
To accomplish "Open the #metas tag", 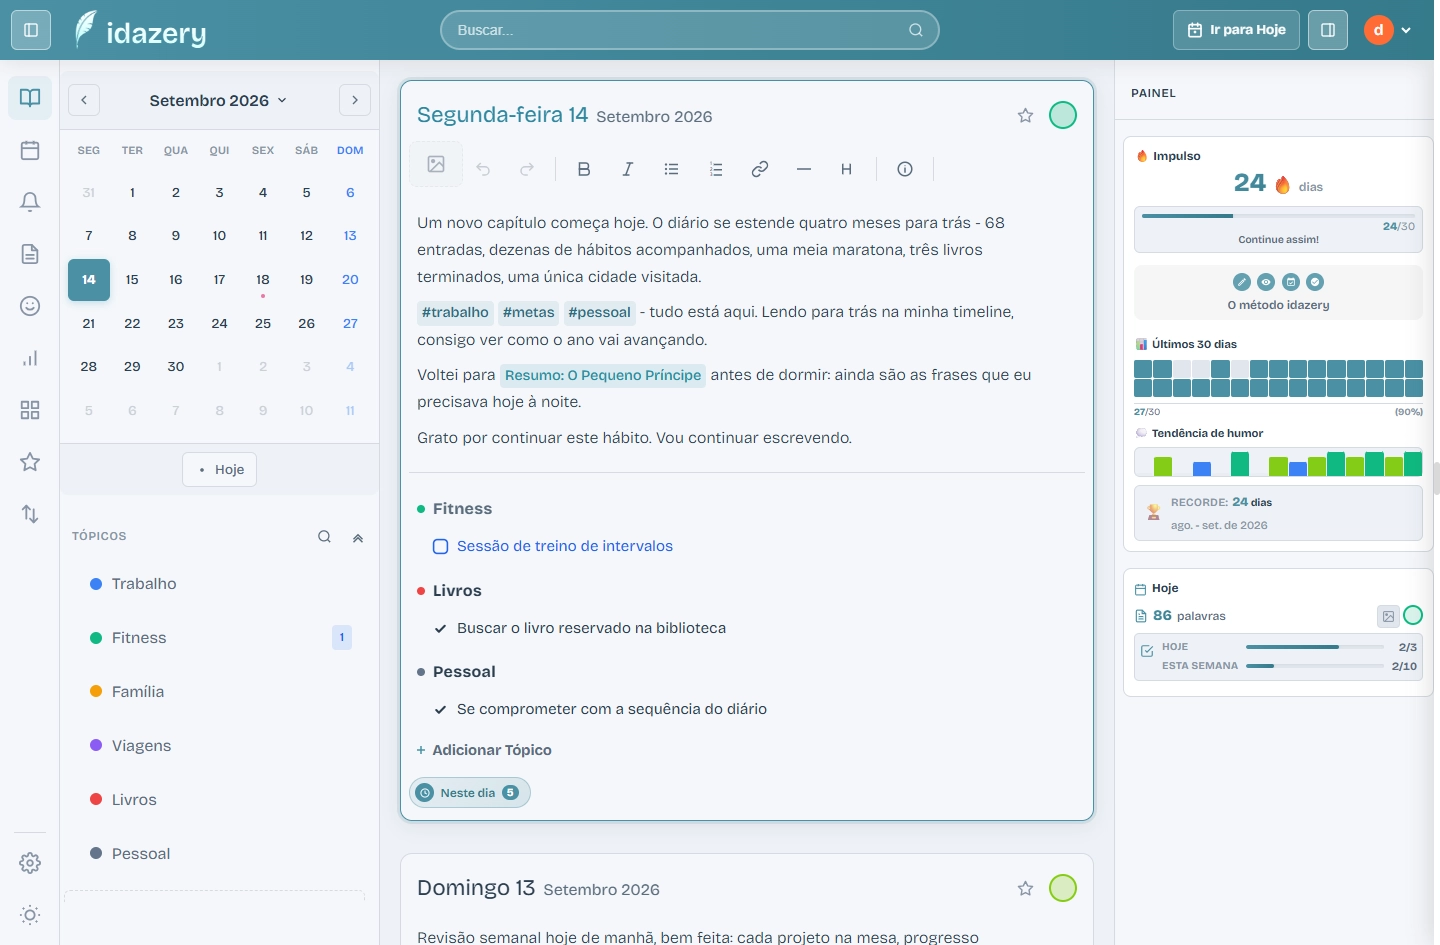I will (528, 312).
